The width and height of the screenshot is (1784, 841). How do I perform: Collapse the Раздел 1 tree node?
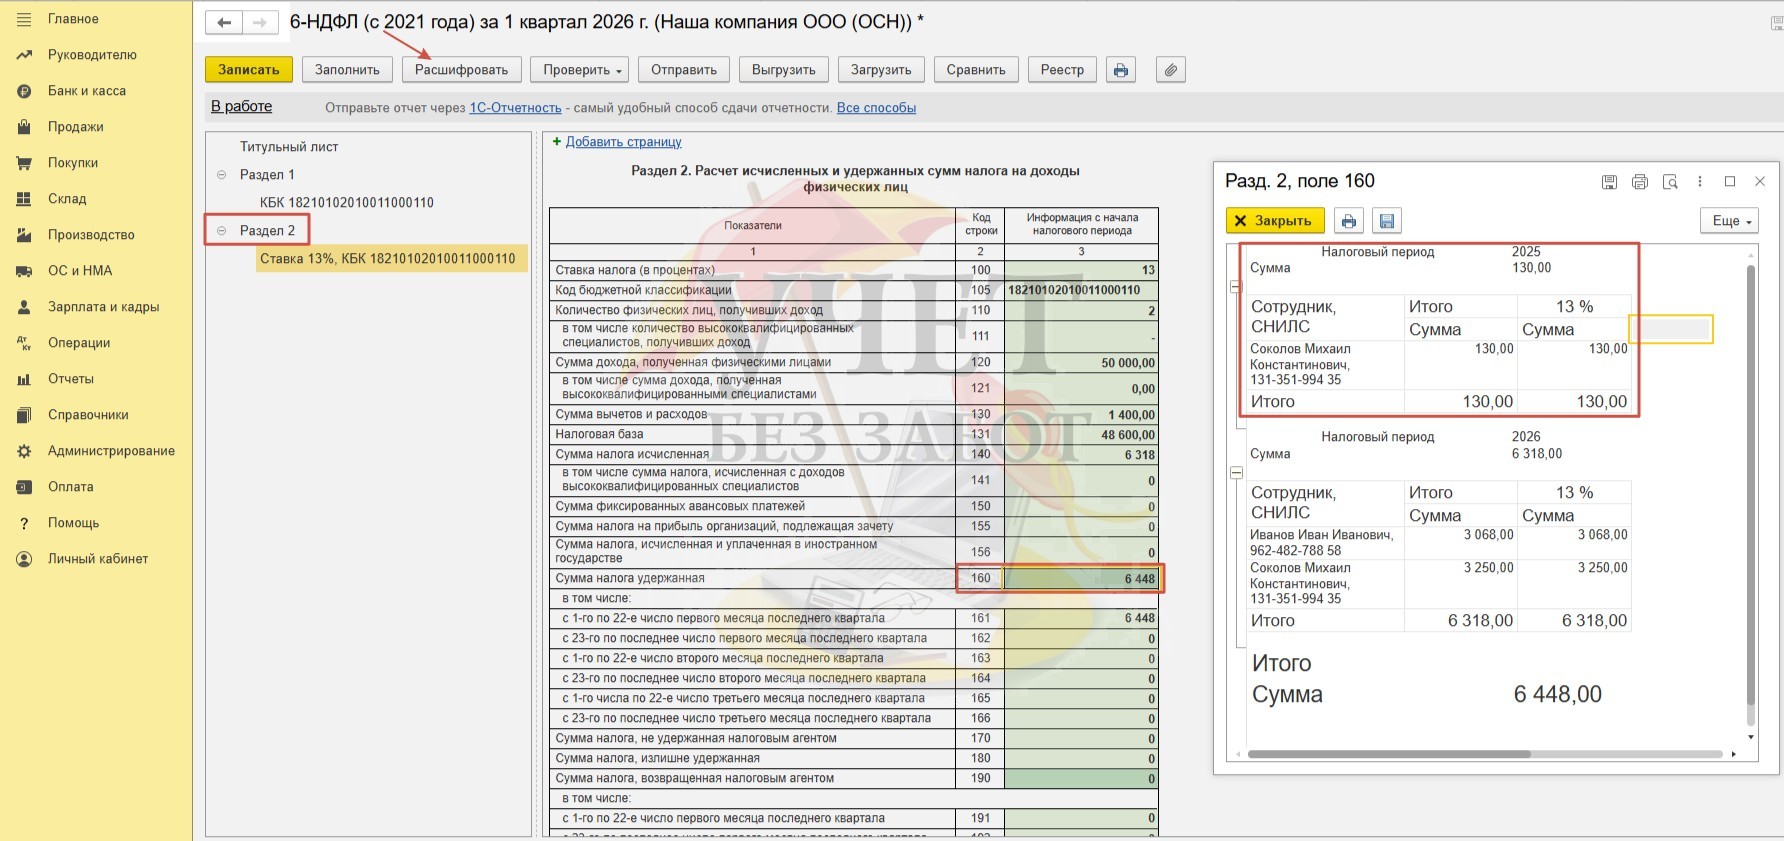pos(222,175)
